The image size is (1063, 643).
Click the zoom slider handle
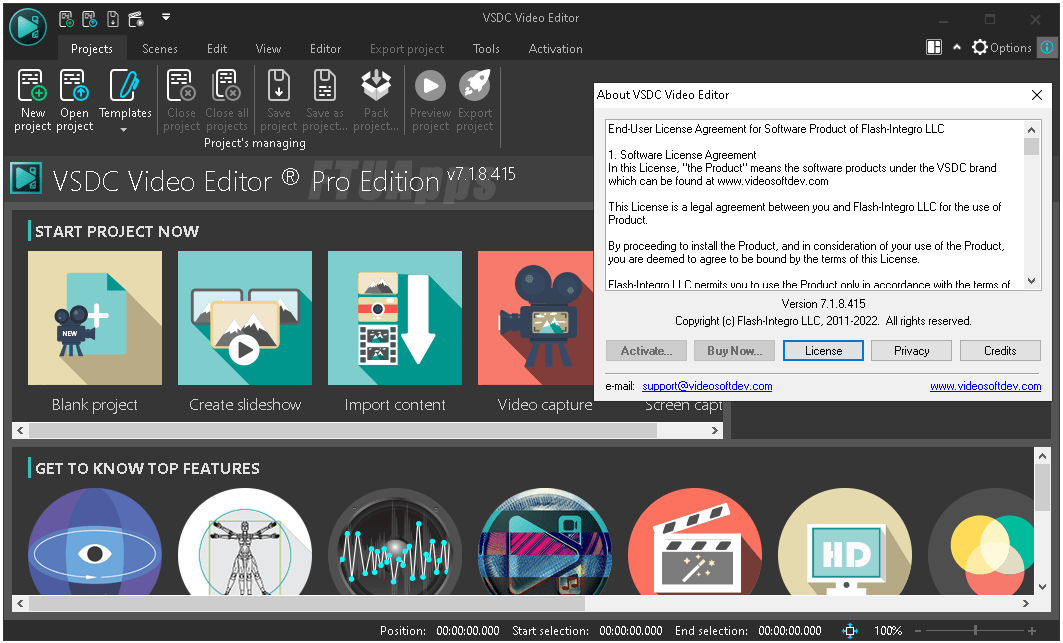point(975,631)
